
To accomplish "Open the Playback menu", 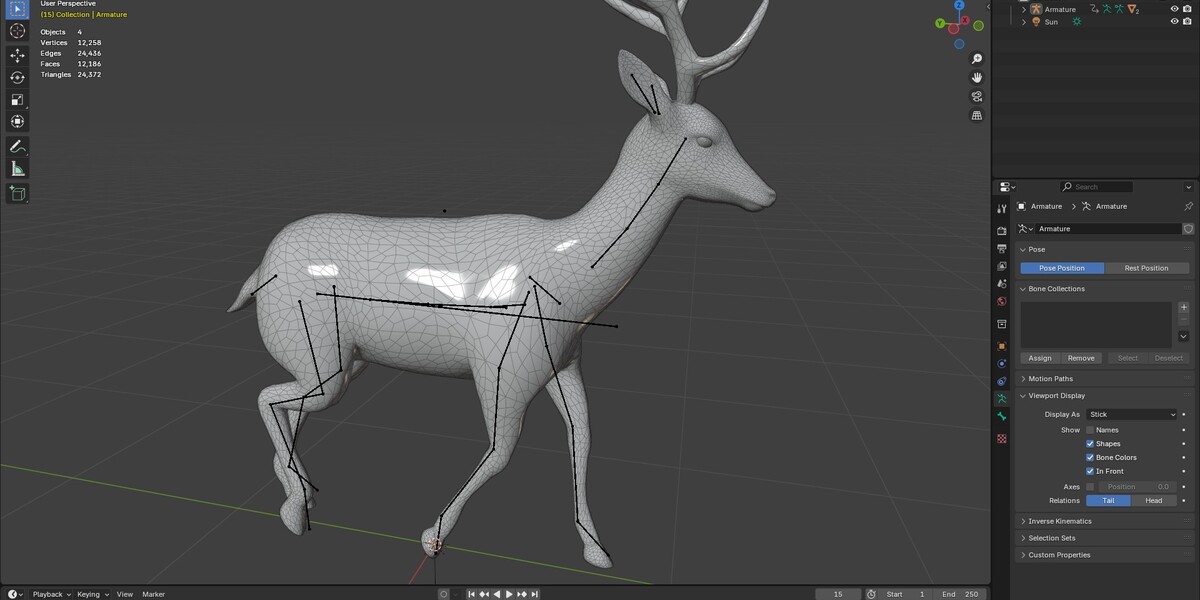I will 48,594.
